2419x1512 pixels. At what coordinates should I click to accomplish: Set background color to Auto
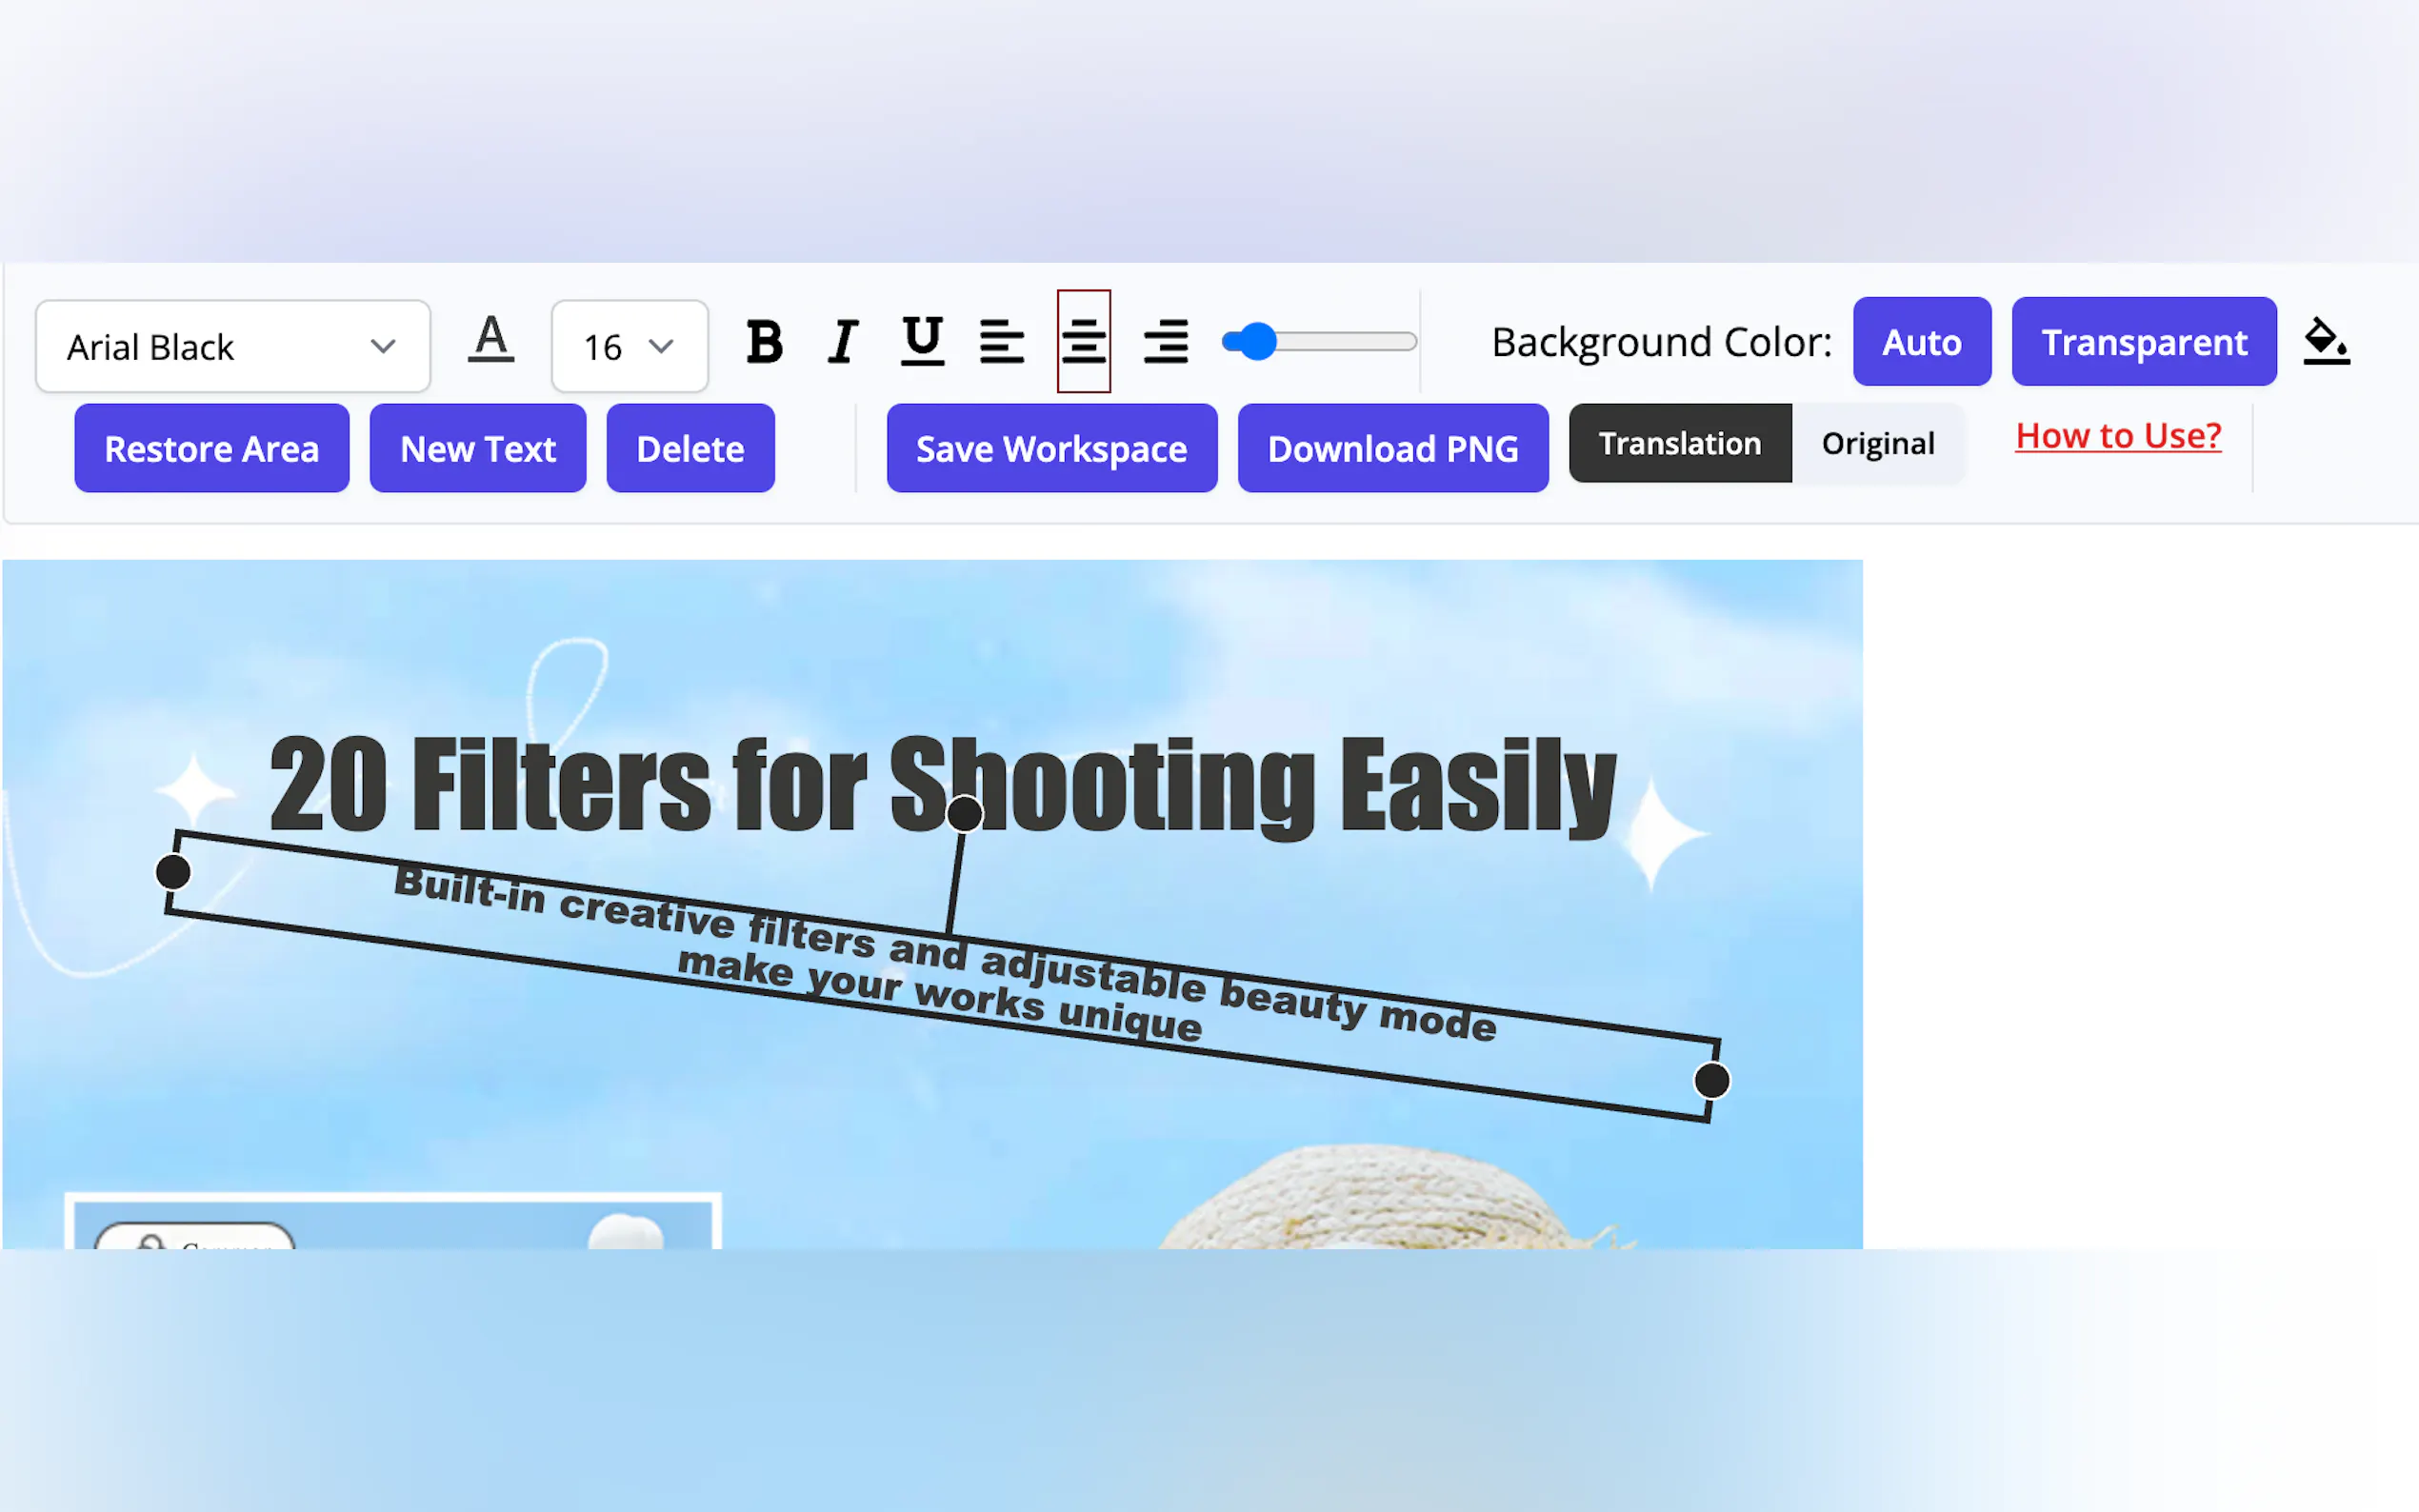pyautogui.click(x=1921, y=342)
